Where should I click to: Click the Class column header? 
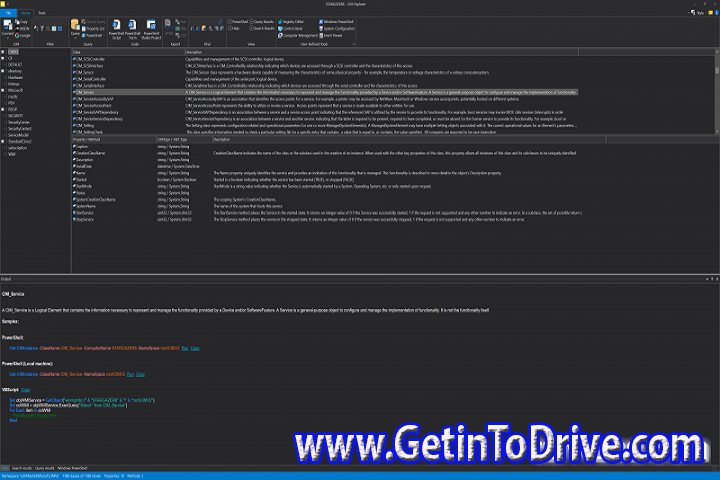(x=128, y=52)
